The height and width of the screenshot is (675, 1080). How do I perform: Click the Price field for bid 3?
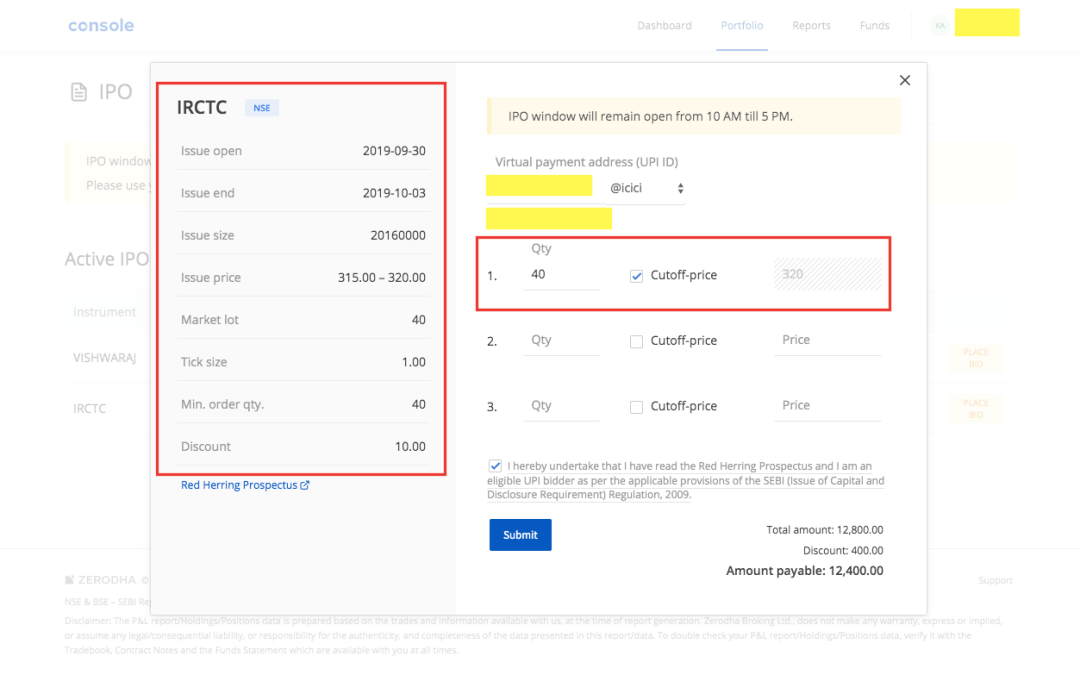tap(827, 406)
